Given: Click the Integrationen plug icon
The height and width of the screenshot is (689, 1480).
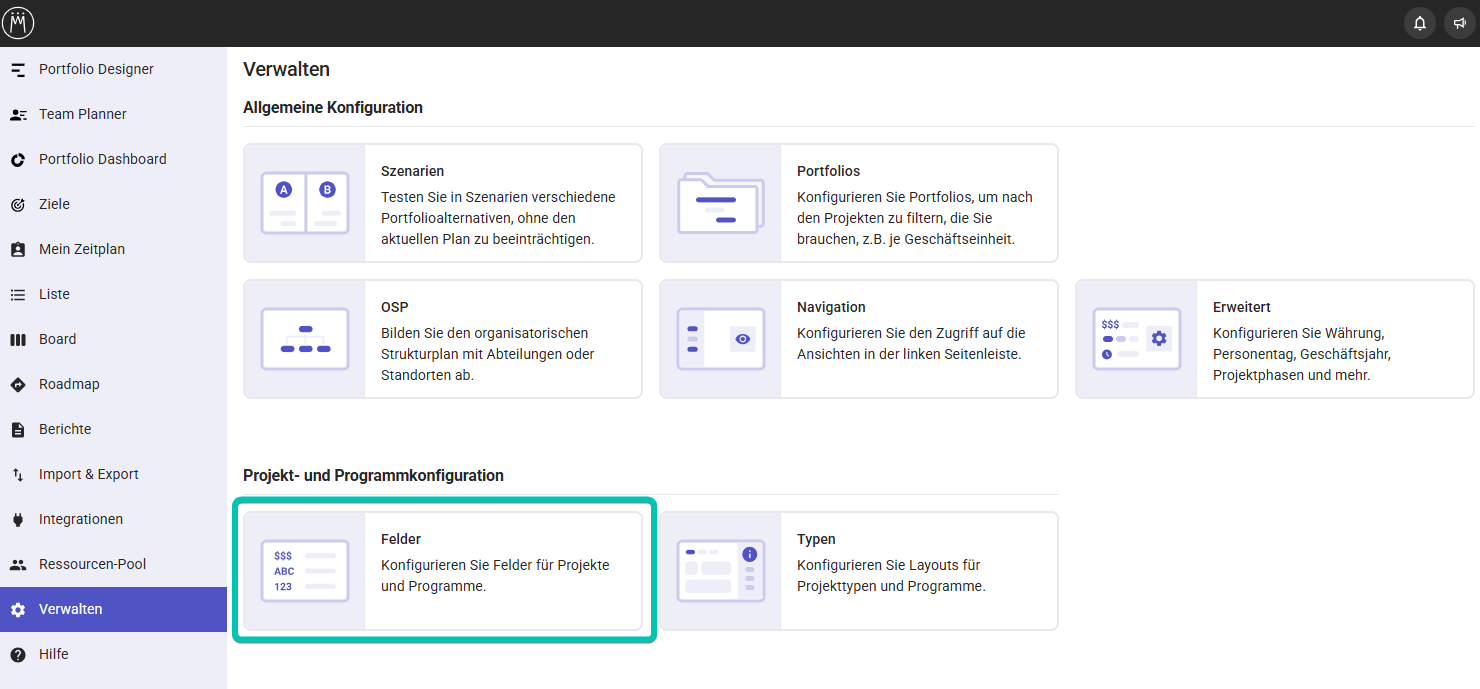Looking at the screenshot, I should tap(18, 520).
